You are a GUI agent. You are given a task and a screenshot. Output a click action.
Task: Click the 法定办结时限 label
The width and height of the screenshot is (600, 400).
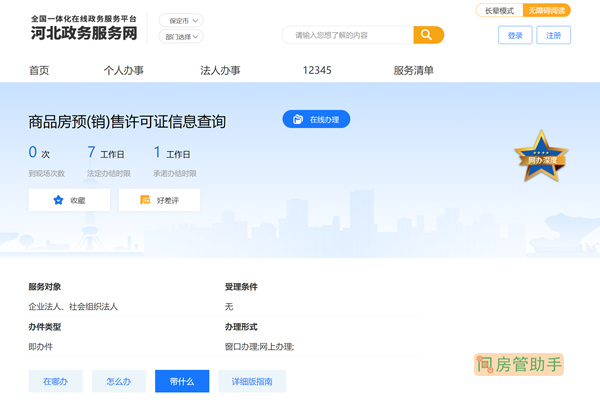(109, 173)
